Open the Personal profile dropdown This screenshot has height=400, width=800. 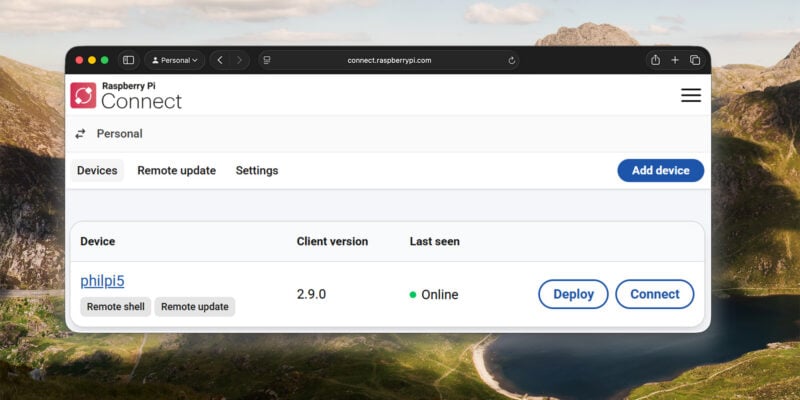[x=174, y=60]
